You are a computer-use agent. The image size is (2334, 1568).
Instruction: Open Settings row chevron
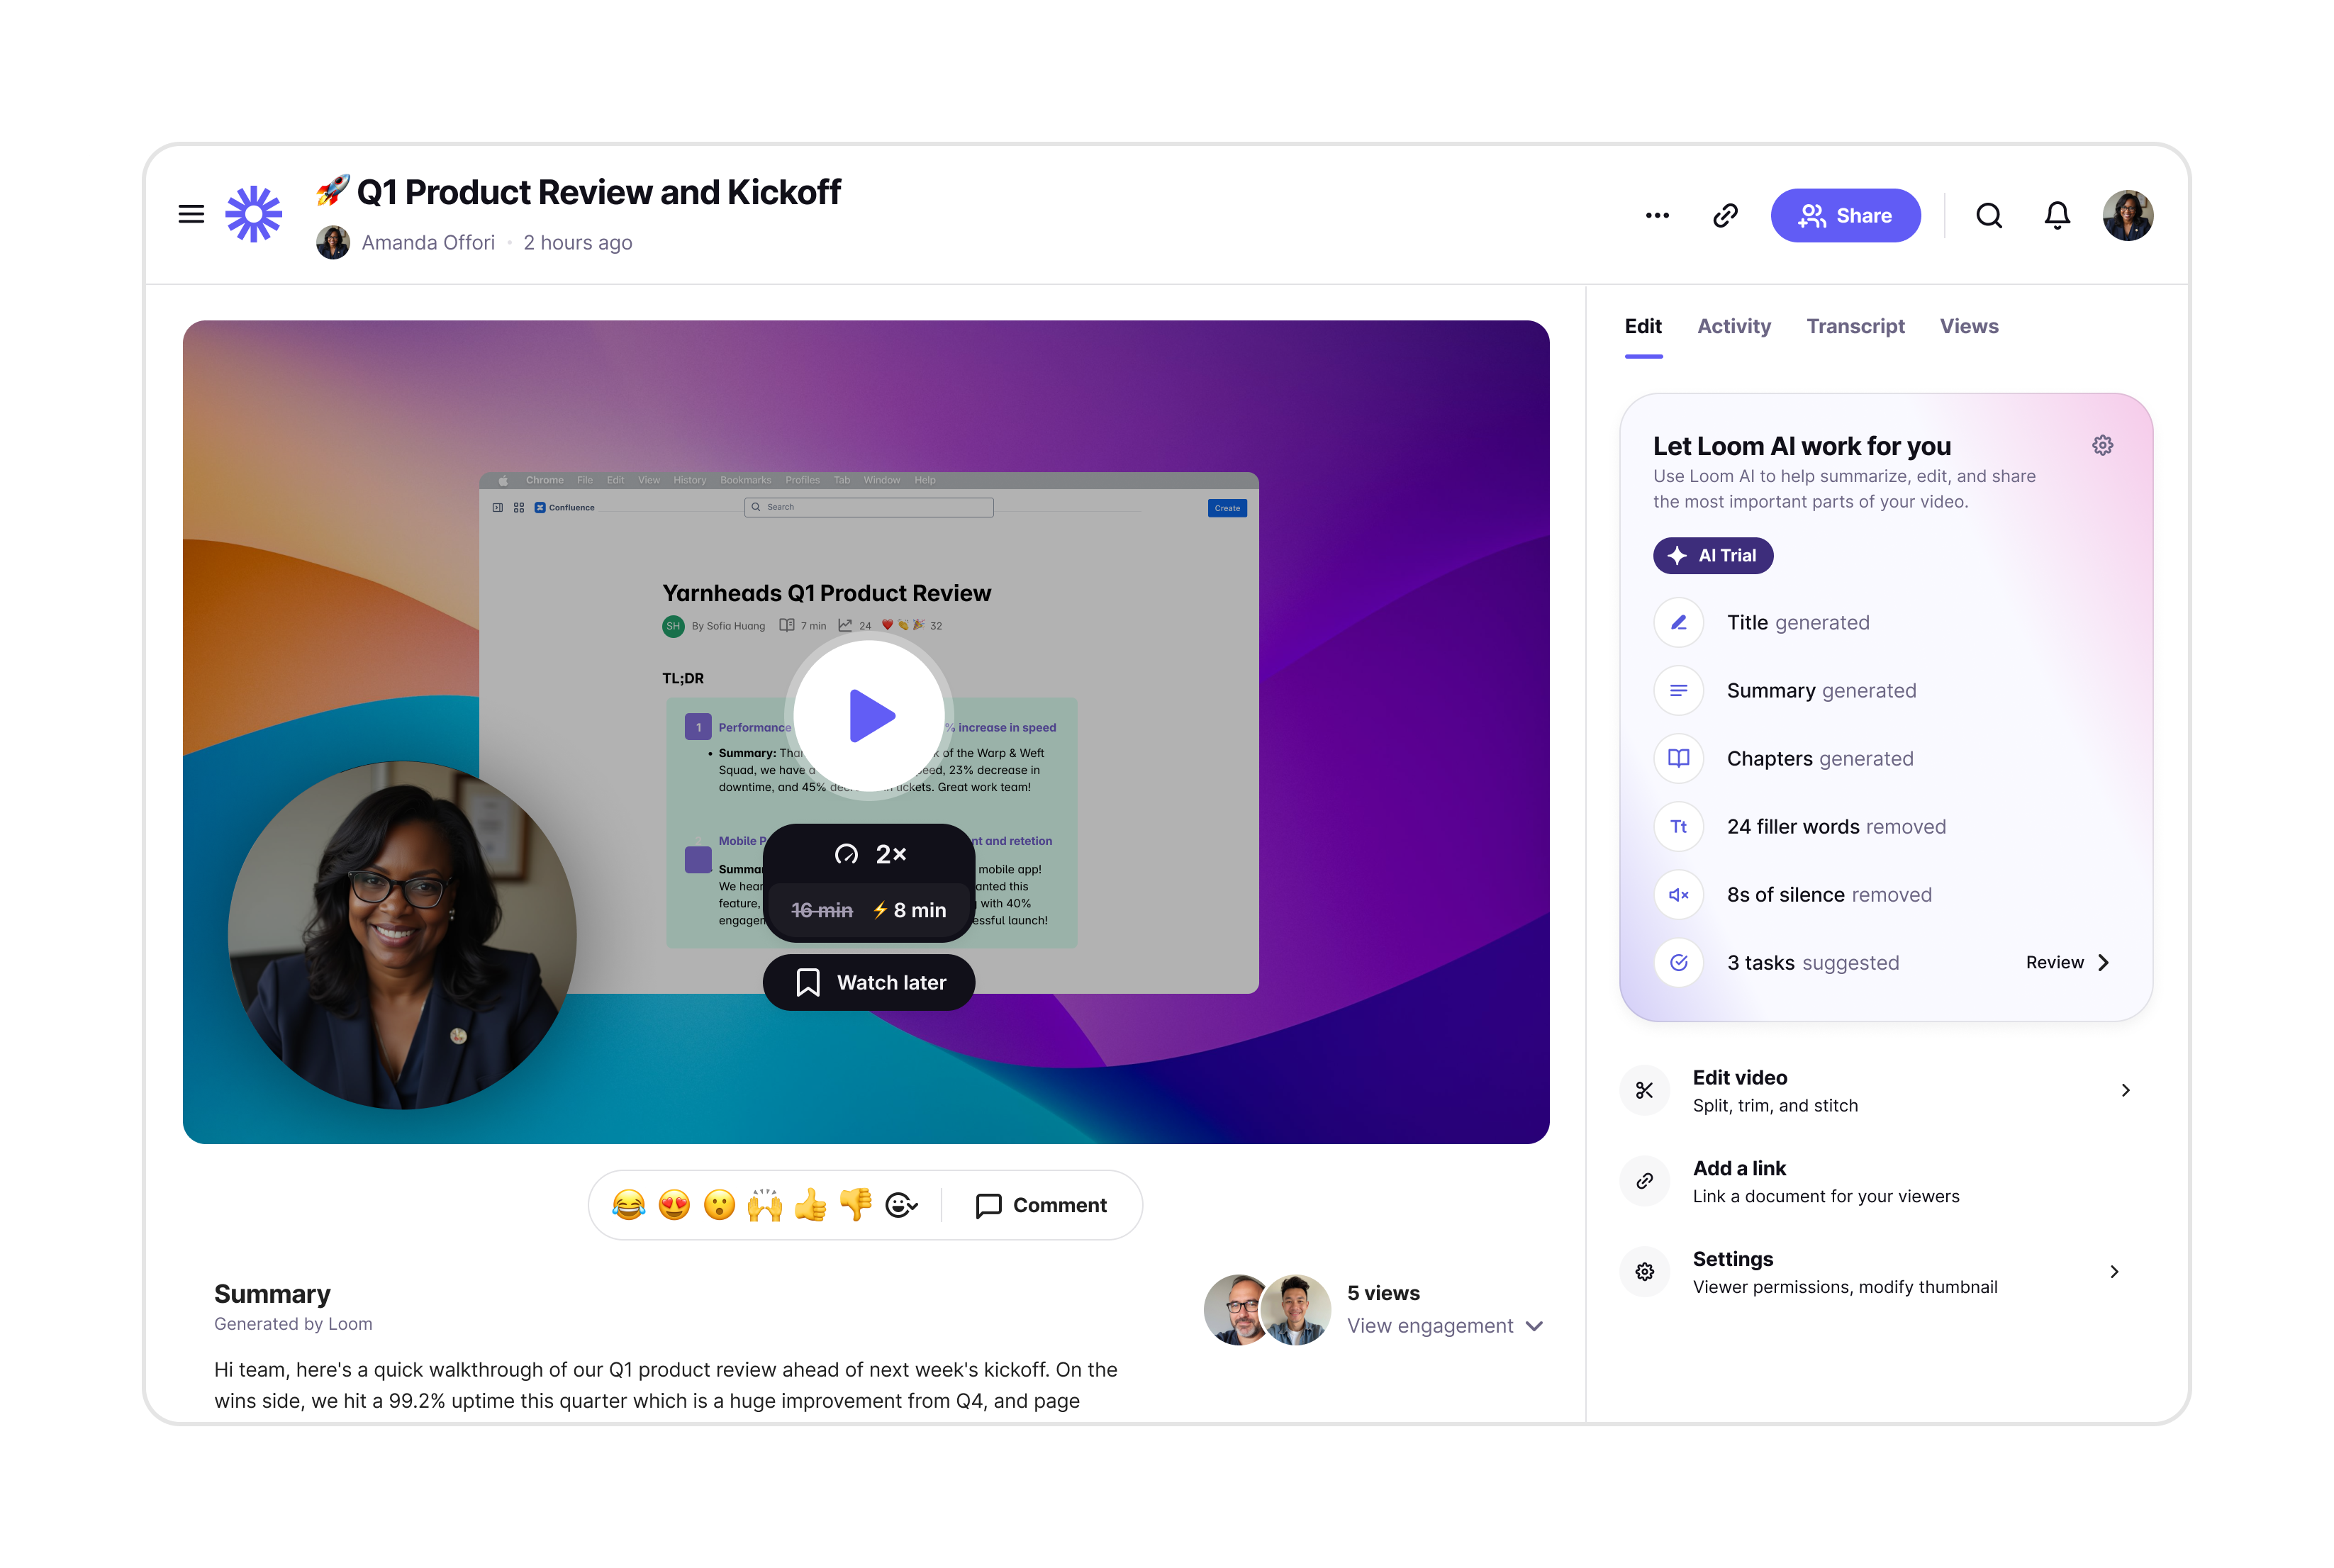(x=2113, y=1272)
